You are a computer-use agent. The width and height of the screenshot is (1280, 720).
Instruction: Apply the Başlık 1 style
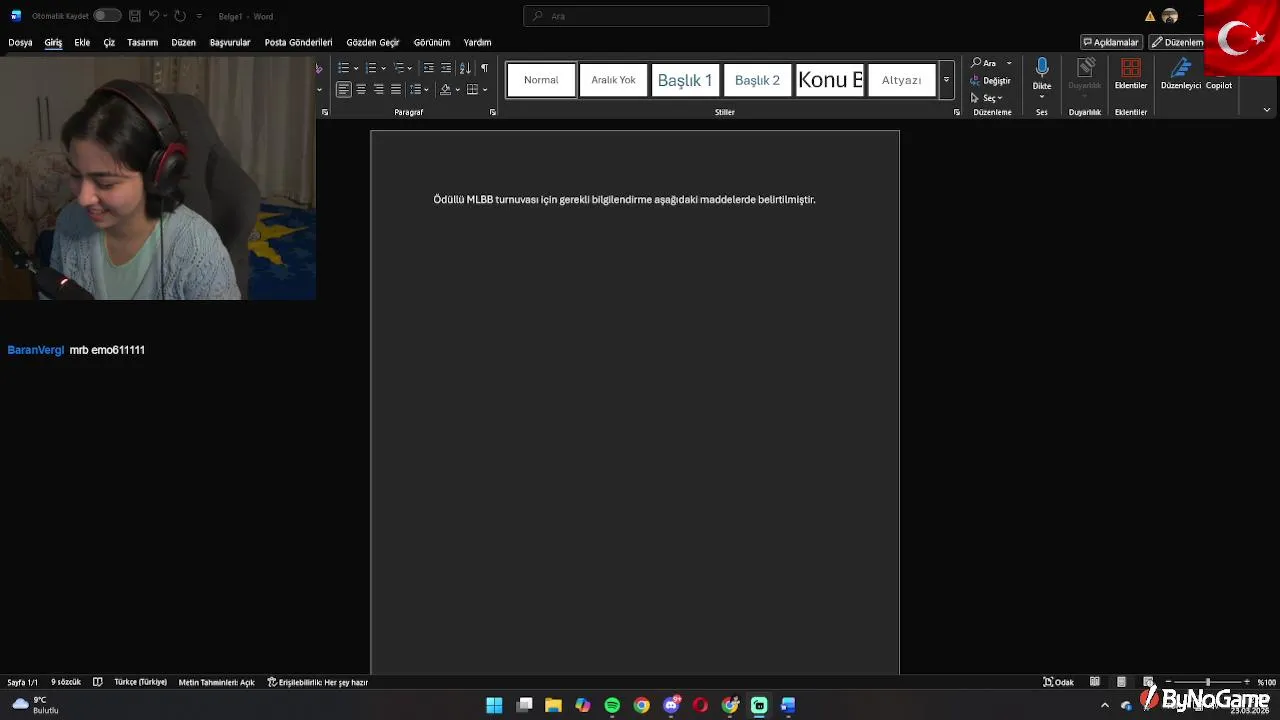[x=685, y=80]
